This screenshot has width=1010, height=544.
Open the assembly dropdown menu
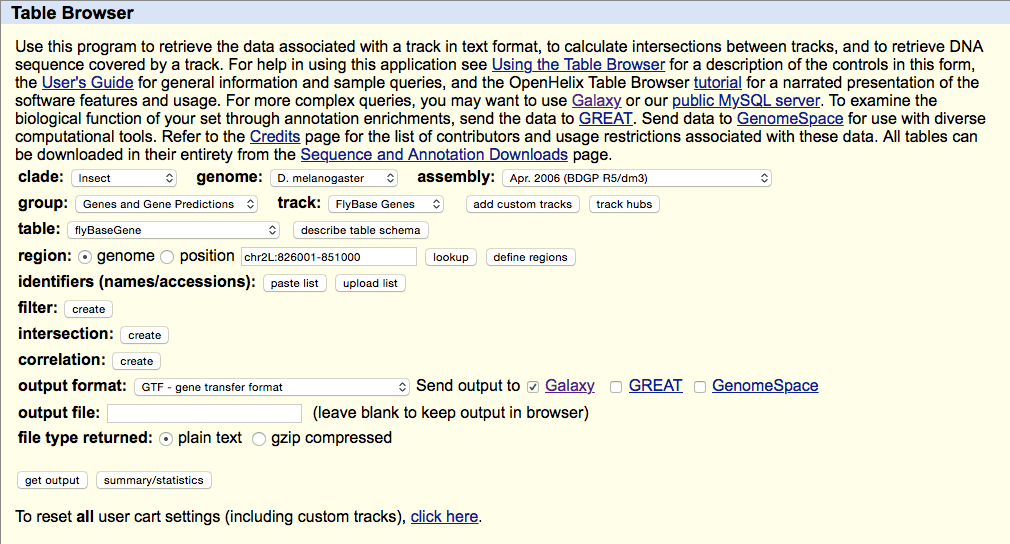(x=637, y=178)
